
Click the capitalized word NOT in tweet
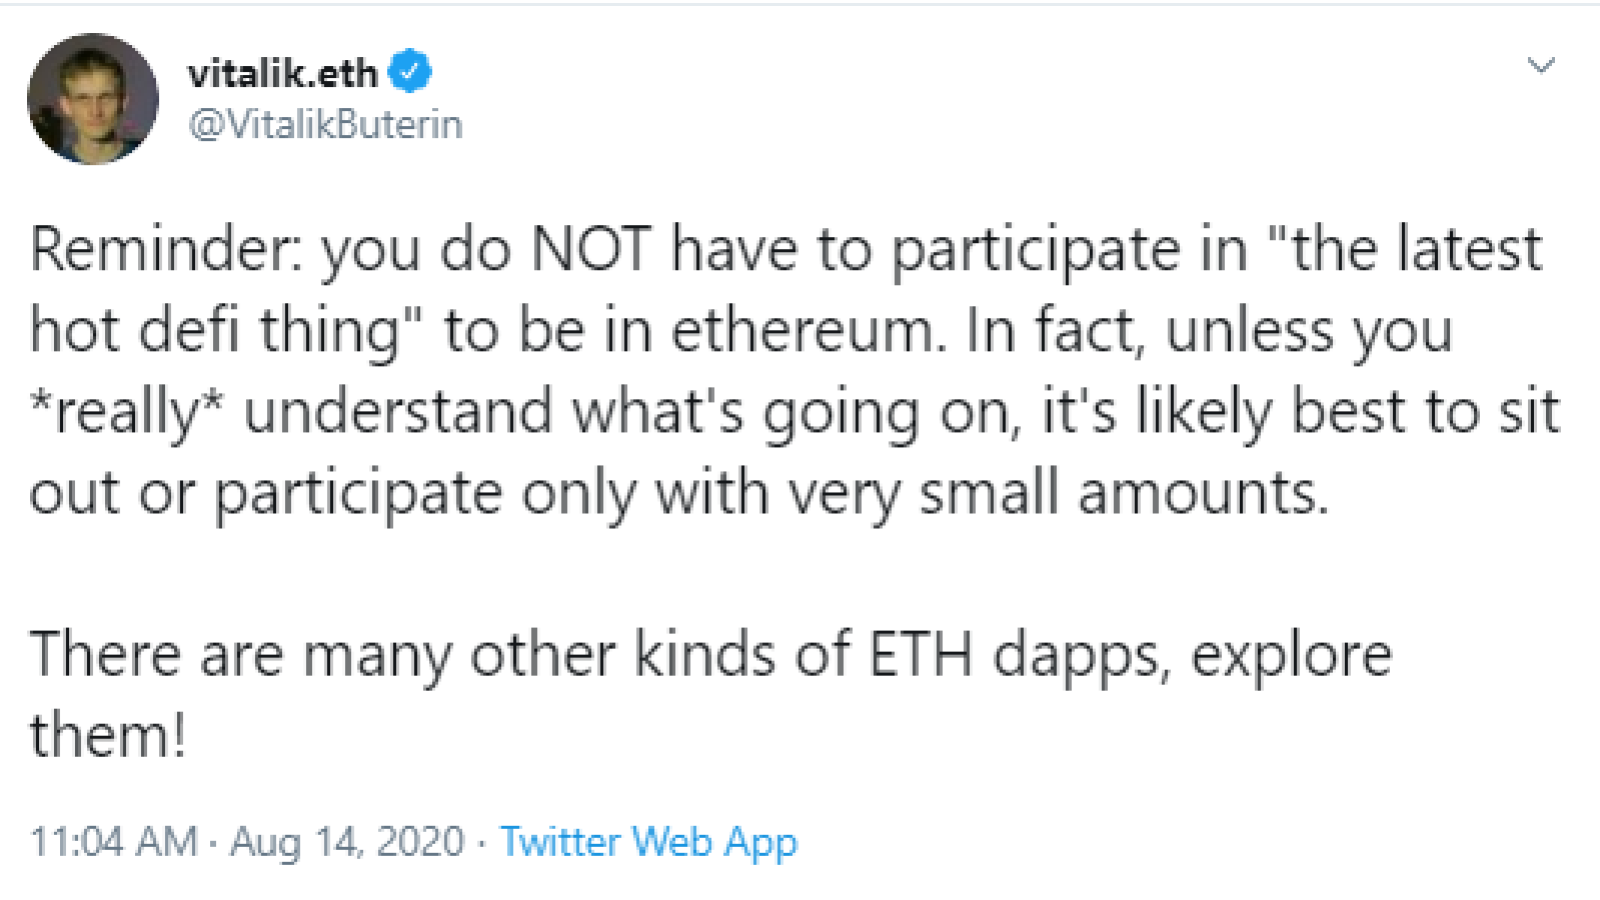coord(591,248)
